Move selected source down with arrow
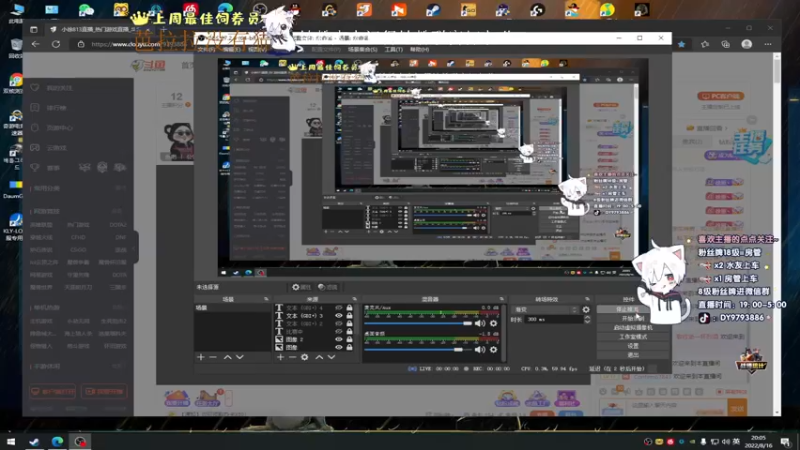800x450 pixels. [x=331, y=357]
